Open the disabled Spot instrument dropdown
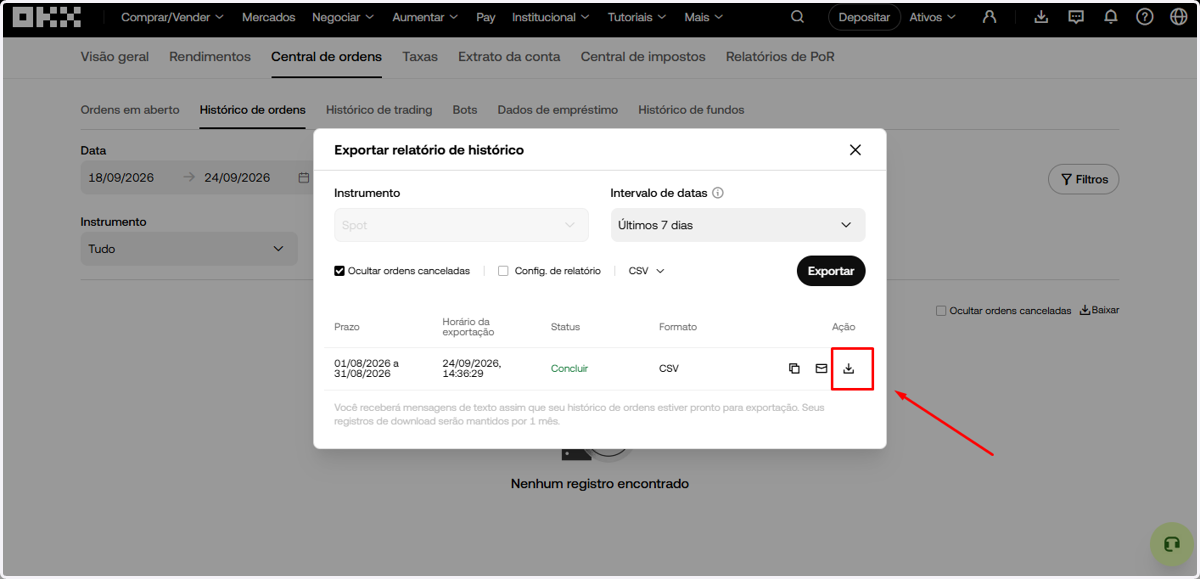Viewport: 1200px width, 579px height. [x=461, y=225]
